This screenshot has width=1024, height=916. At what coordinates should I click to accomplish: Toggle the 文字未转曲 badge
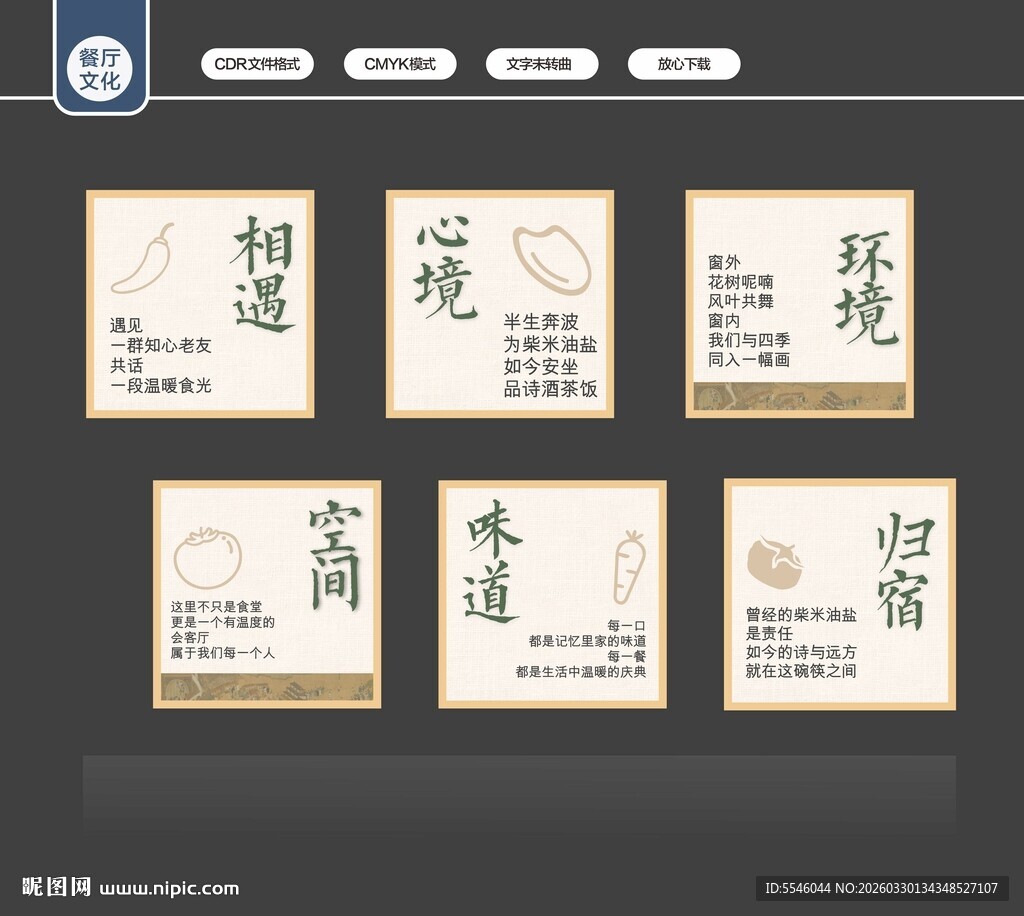542,63
